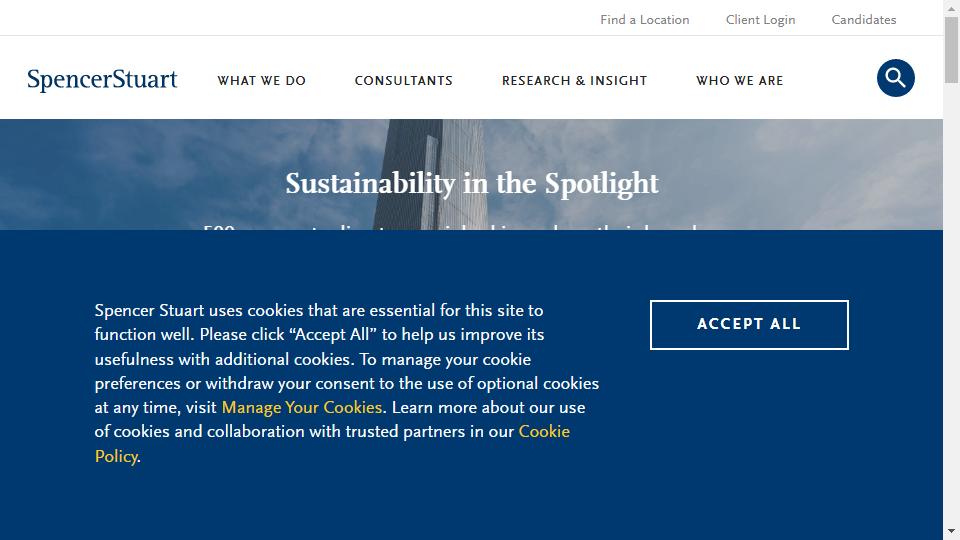Select Research & Insight in navigation
Viewport: 960px width, 540px height.
574,81
